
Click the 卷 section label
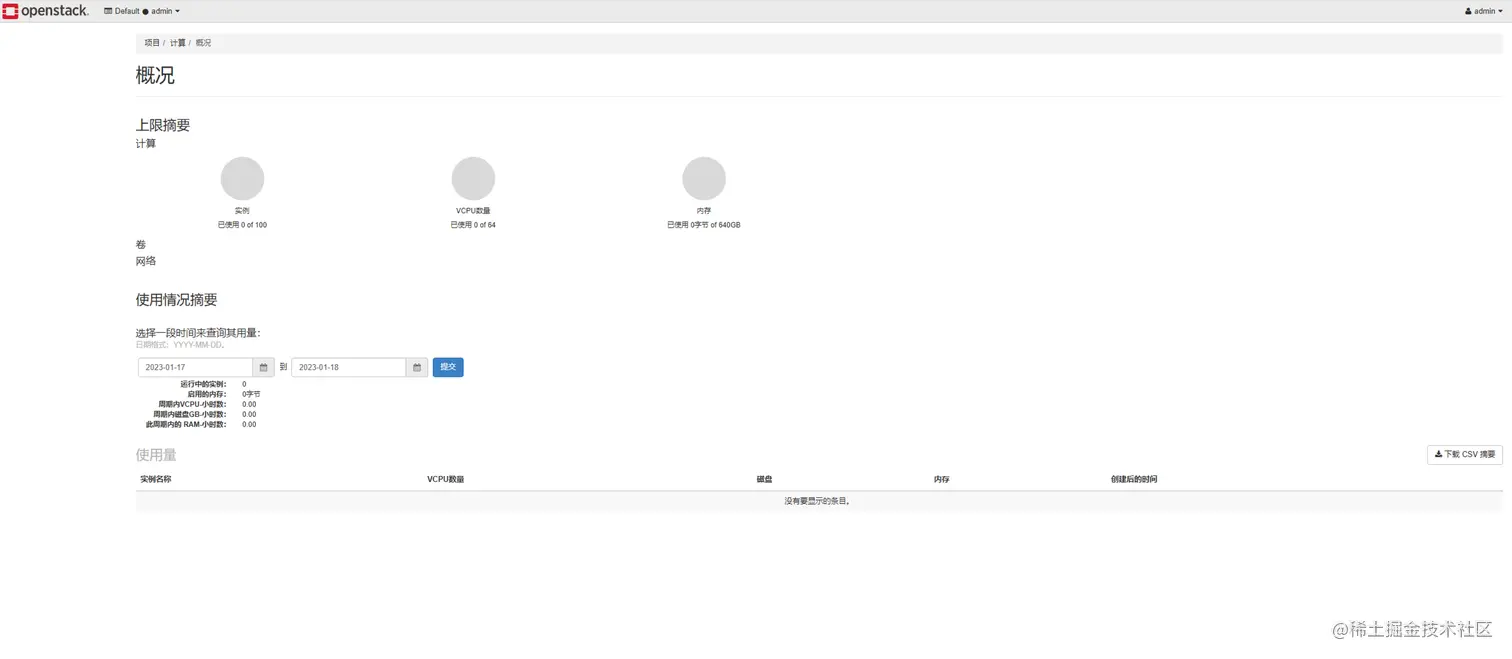point(141,244)
